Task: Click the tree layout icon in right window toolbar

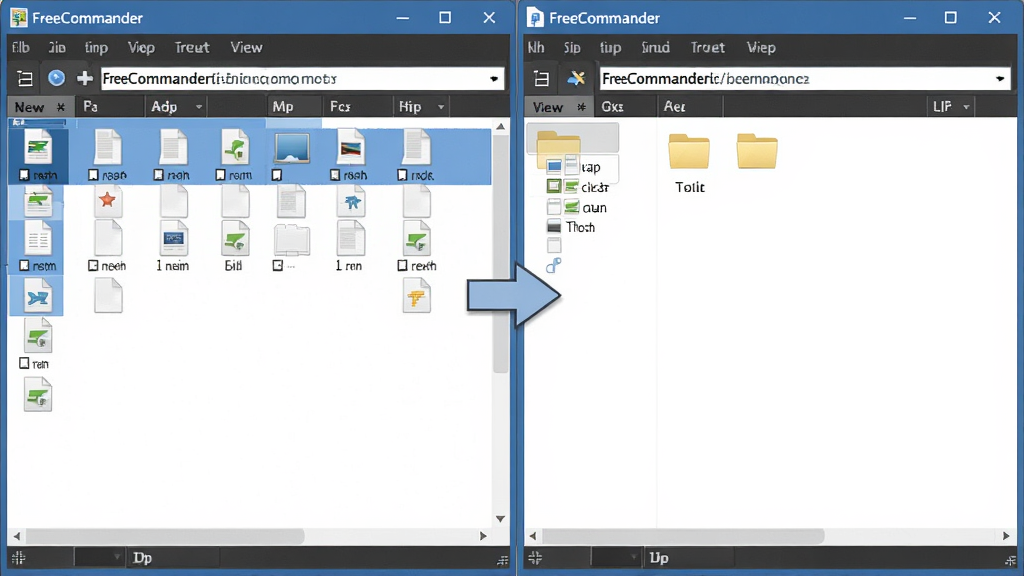Action: pyautogui.click(x=541, y=79)
